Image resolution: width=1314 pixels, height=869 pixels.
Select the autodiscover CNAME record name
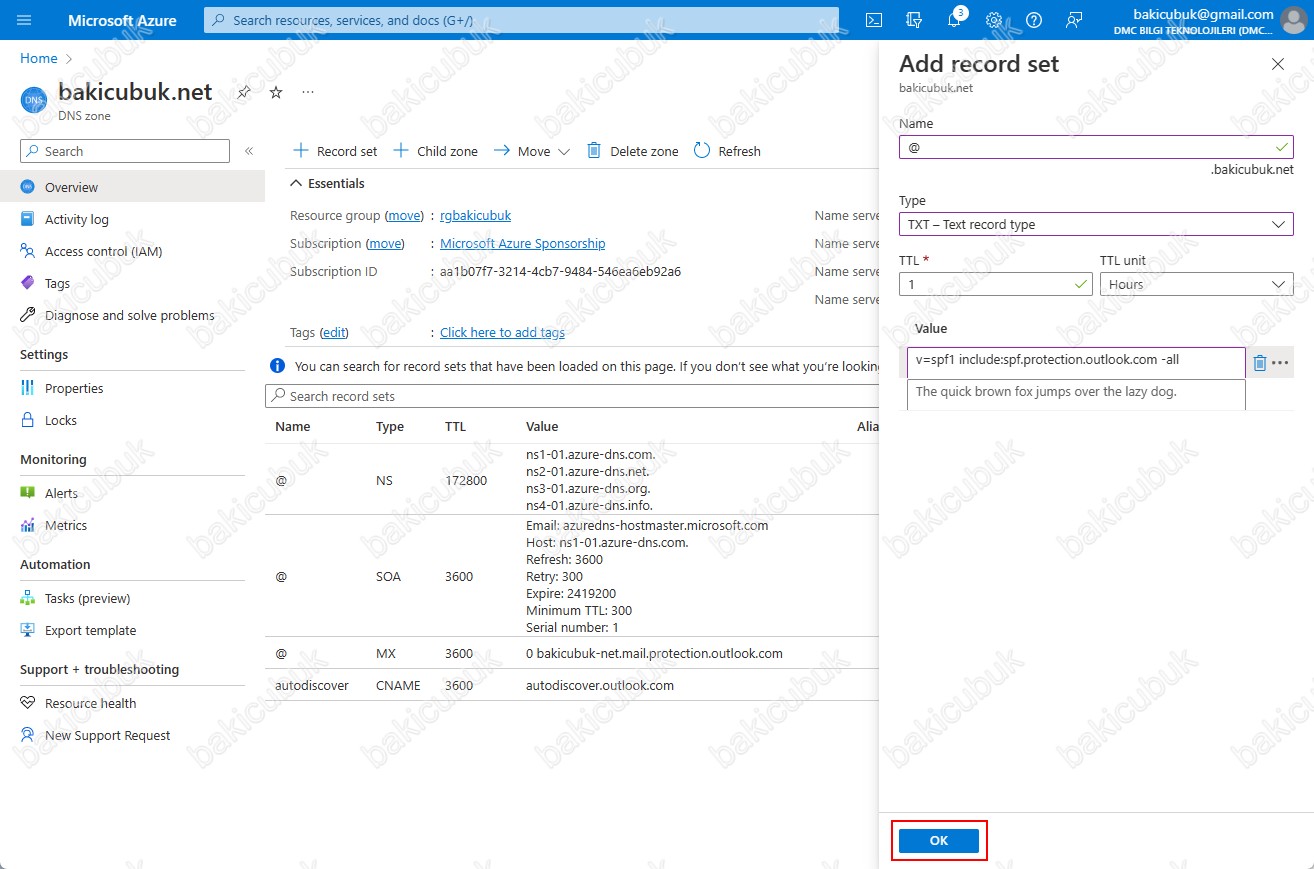point(312,685)
